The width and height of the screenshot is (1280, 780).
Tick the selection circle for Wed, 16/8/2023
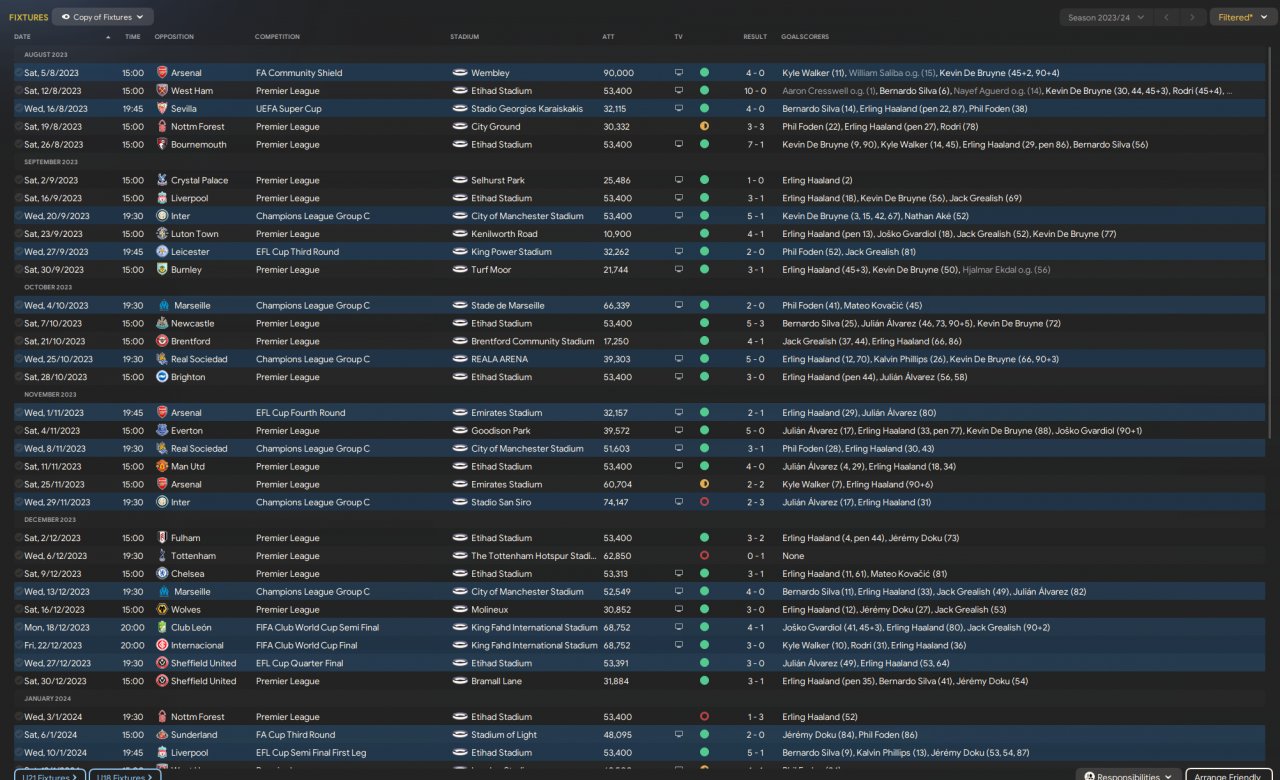pos(18,109)
